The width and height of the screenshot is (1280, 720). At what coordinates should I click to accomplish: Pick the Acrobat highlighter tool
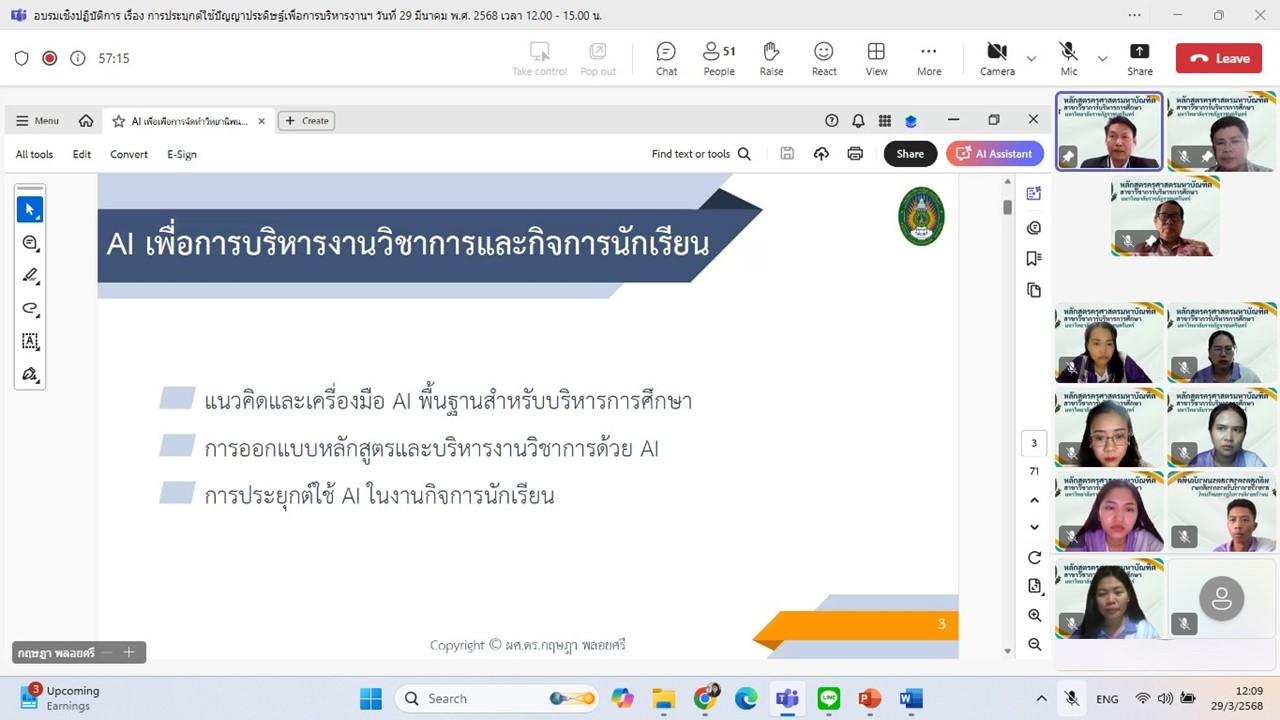click(30, 275)
